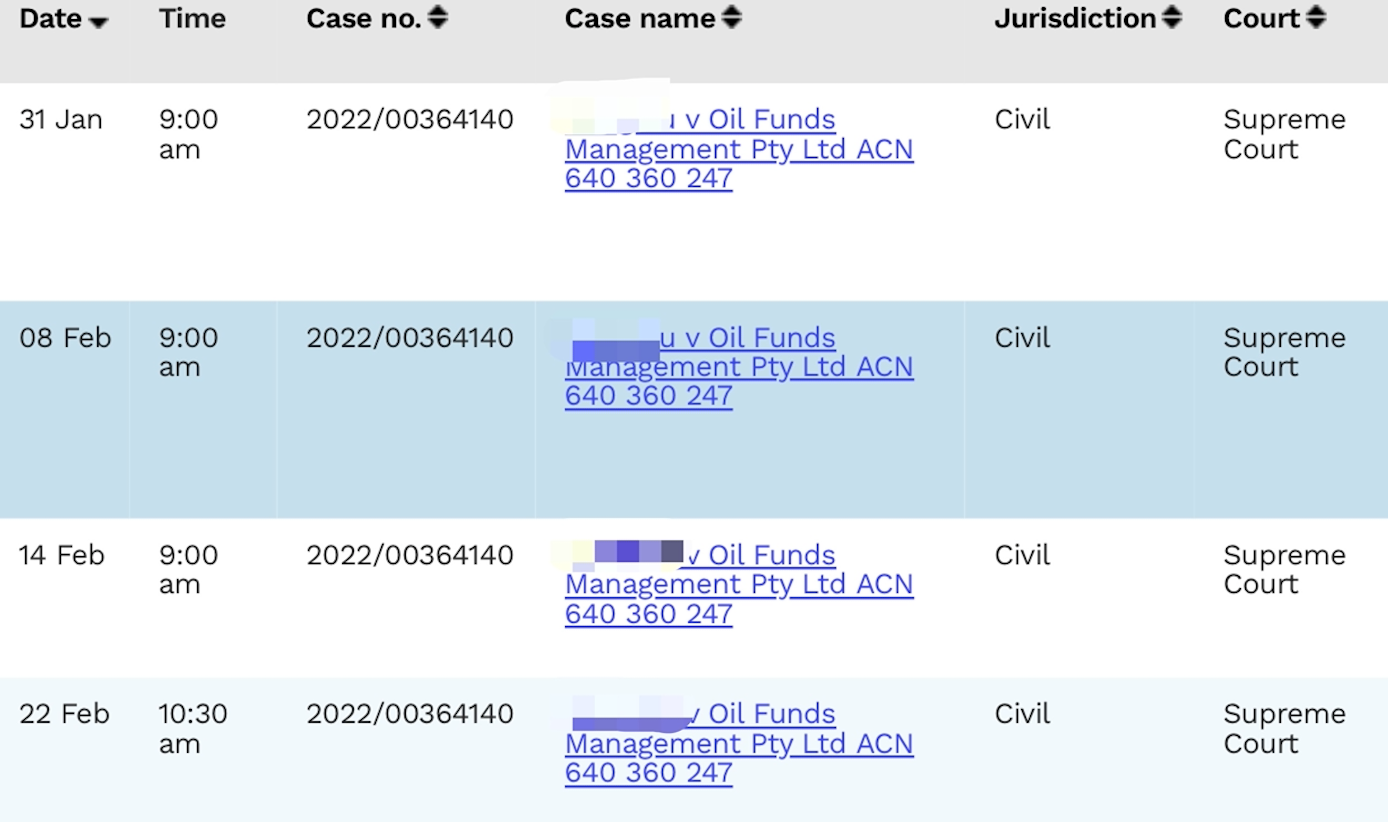Click Supreme Court in the 14 Feb row
Viewport: 1388px width, 822px height.
pos(1284,570)
